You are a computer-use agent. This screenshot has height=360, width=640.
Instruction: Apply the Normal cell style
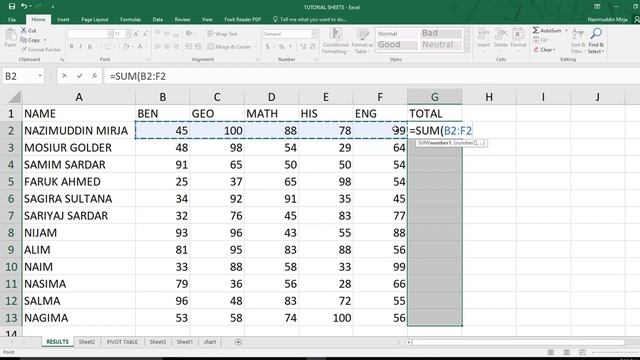pos(396,33)
